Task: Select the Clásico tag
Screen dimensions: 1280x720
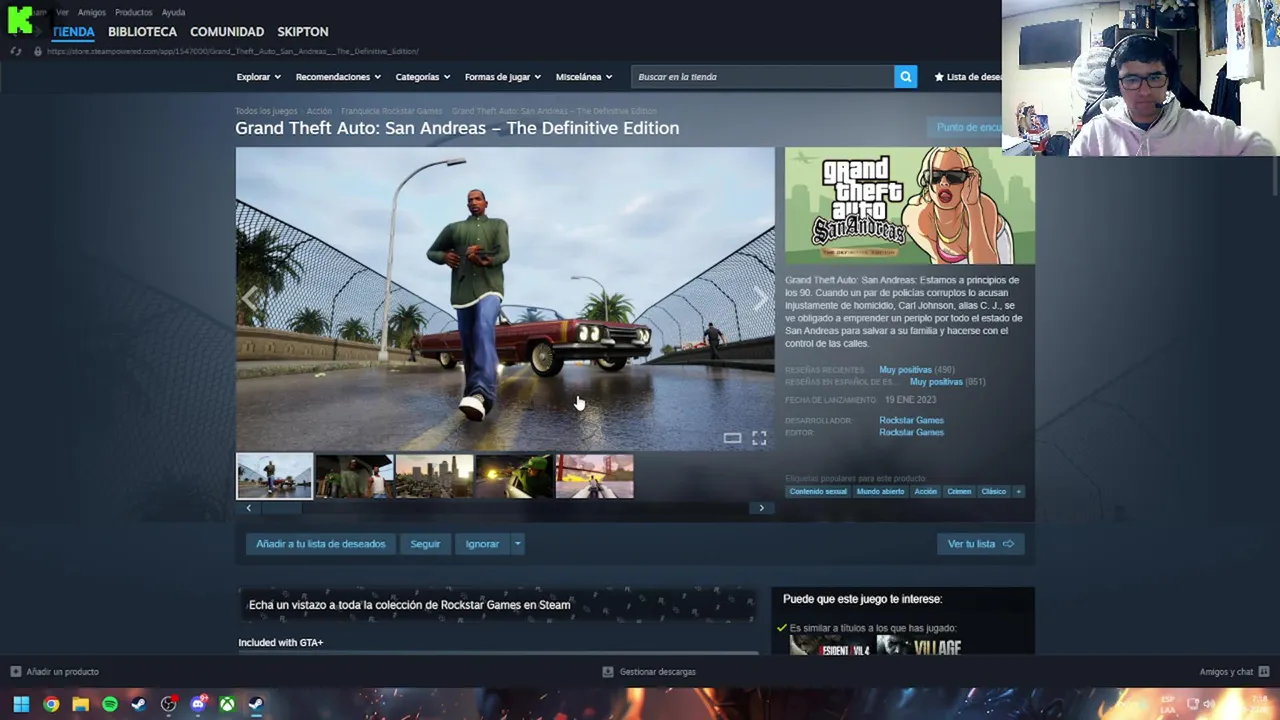Action: [993, 491]
